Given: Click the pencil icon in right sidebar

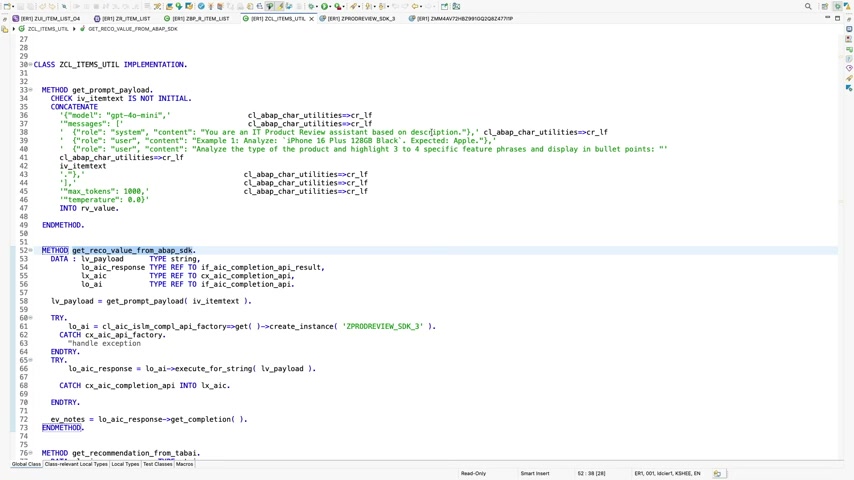Looking at the screenshot, I should click(849, 78).
